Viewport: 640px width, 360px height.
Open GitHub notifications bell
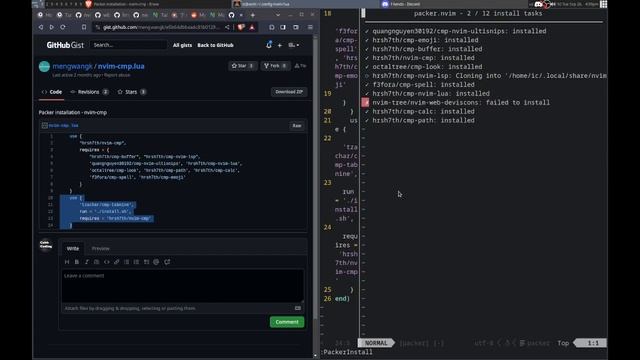point(269,45)
